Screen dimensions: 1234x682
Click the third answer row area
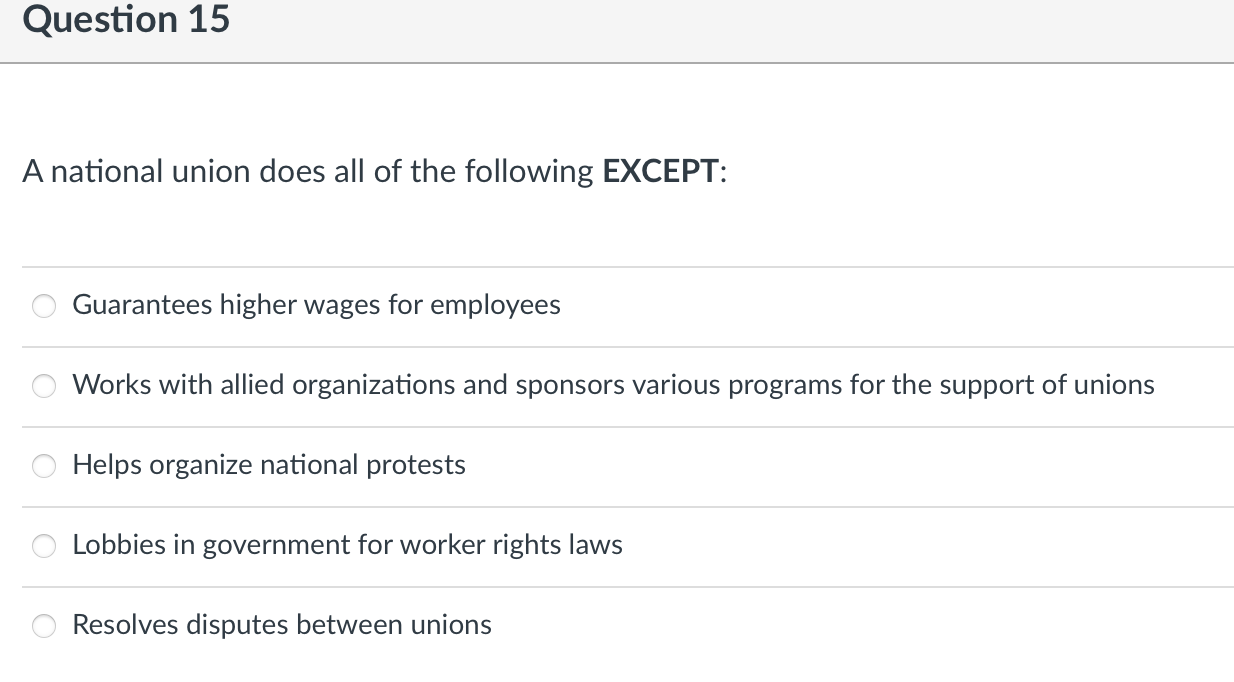tap(617, 465)
